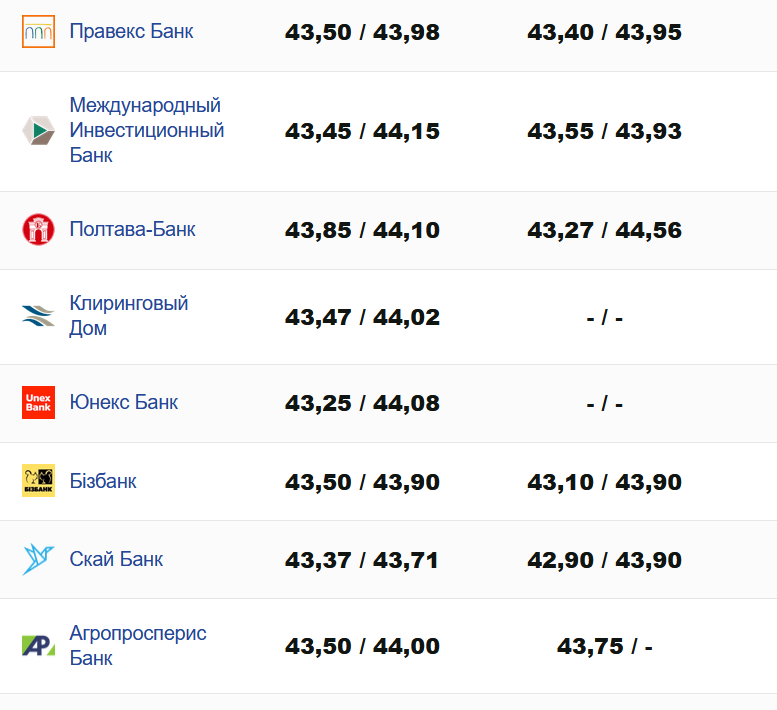Click the Международный Инвестиционный Банк logo
The width and height of the screenshot is (777, 710).
coord(38,131)
